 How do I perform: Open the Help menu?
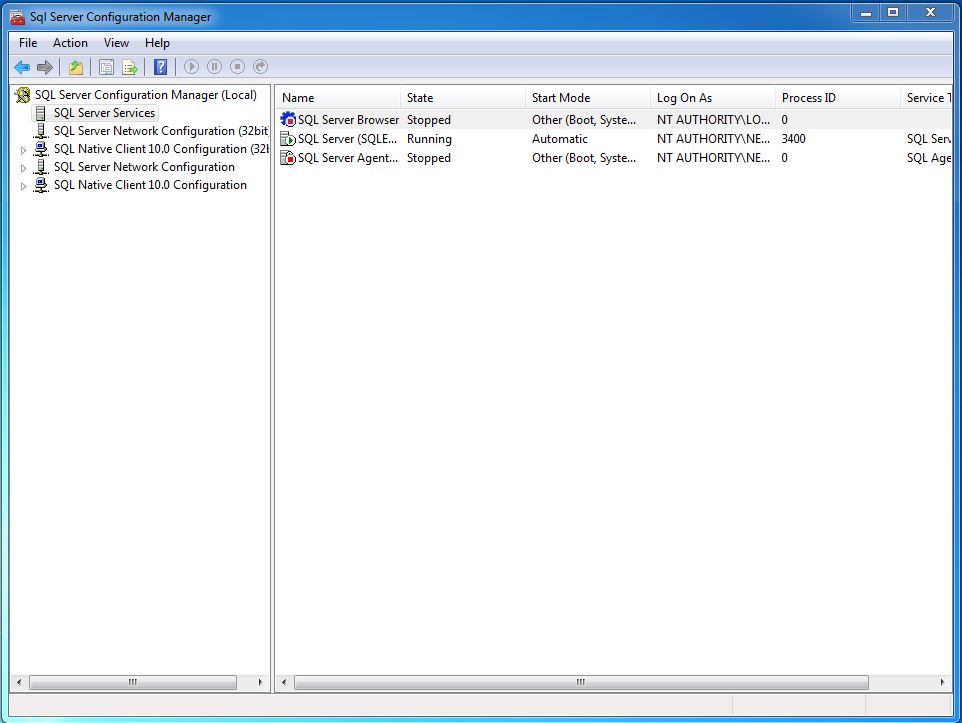[x=157, y=43]
